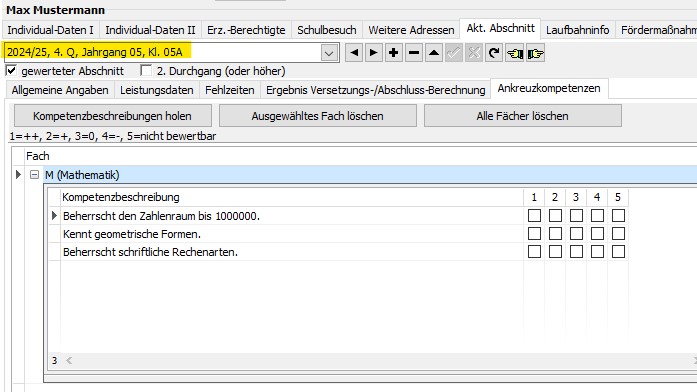Click the right-pointing hand icon
The width and height of the screenshot is (697, 392).
point(535,53)
